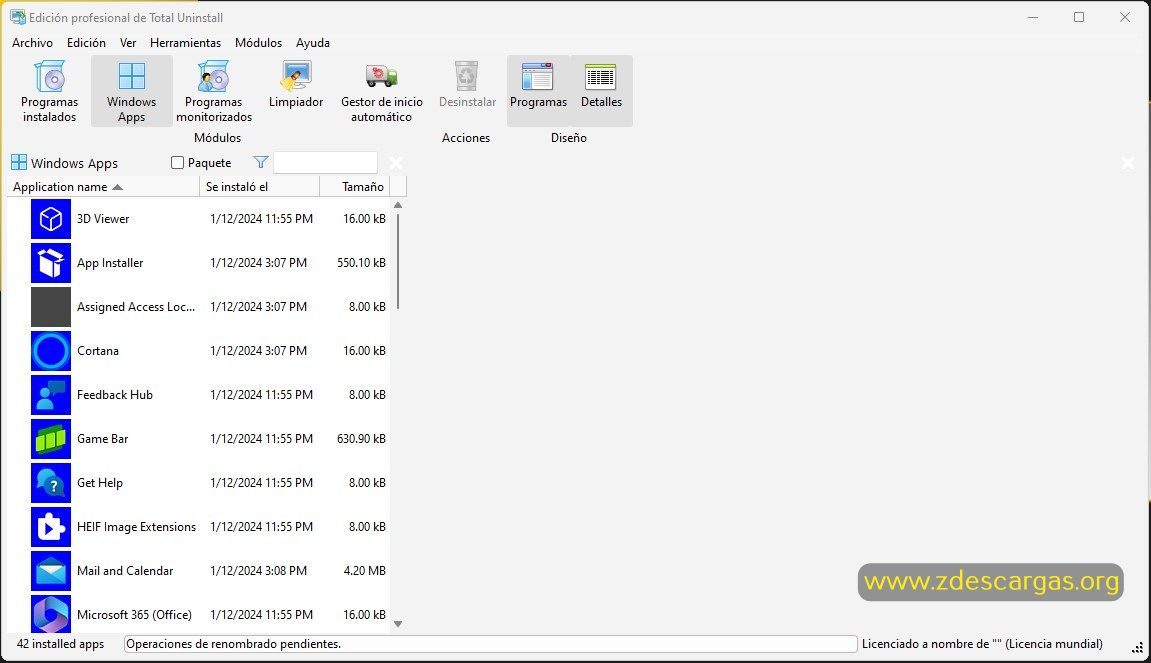Click in the filter search field
The image size is (1151, 663).
[x=325, y=162]
